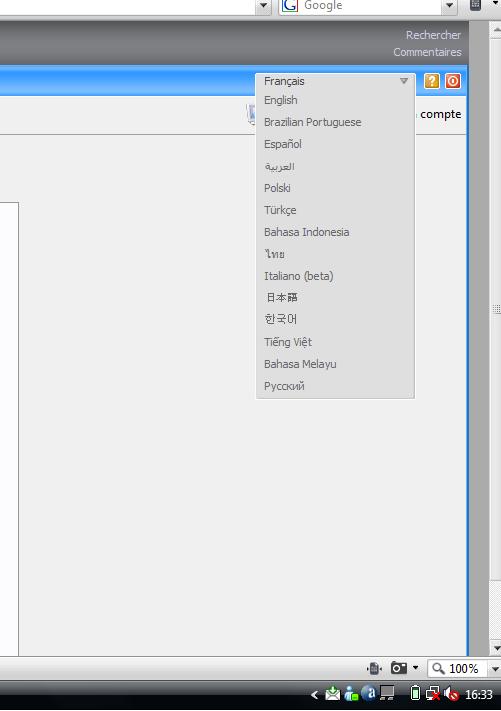The width and height of the screenshot is (501, 711).
Task: Click the disconnected network tray icon
Action: click(x=433, y=694)
